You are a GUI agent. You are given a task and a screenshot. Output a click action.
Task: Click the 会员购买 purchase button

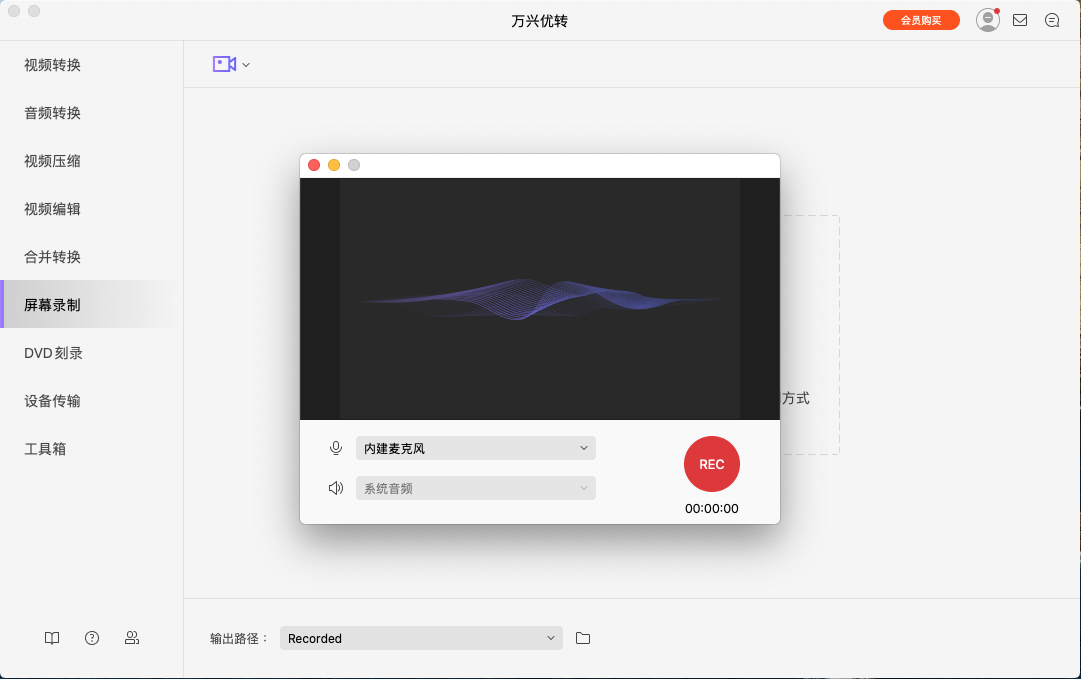tap(921, 19)
